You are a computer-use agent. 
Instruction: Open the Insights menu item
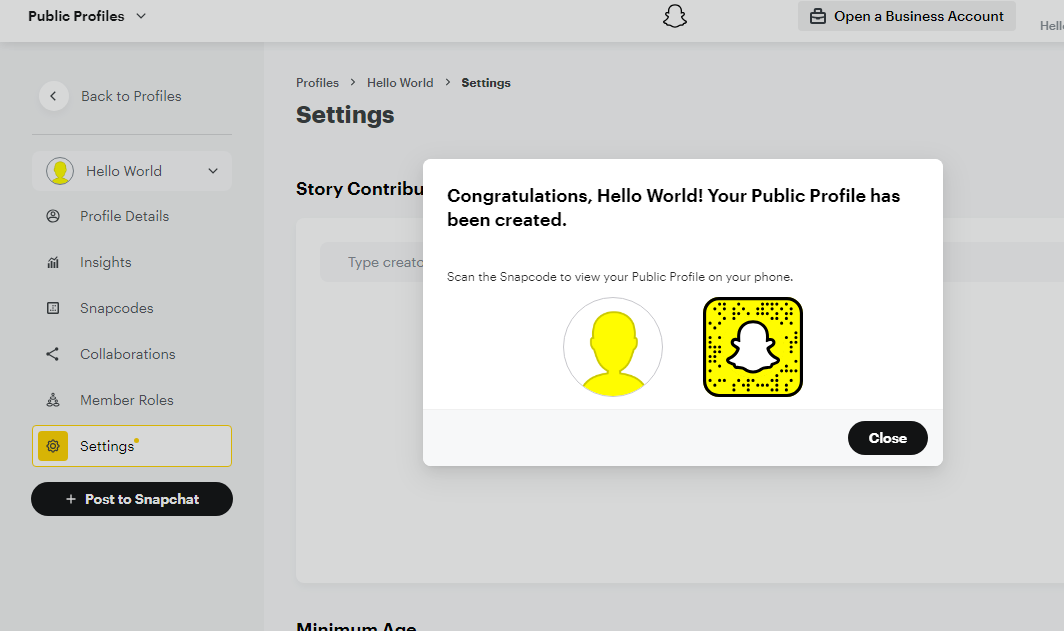105,262
